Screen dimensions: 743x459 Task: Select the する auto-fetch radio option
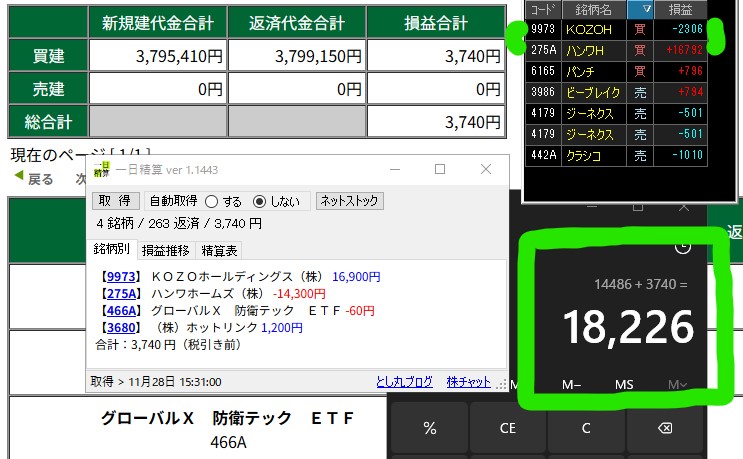[x=210, y=201]
